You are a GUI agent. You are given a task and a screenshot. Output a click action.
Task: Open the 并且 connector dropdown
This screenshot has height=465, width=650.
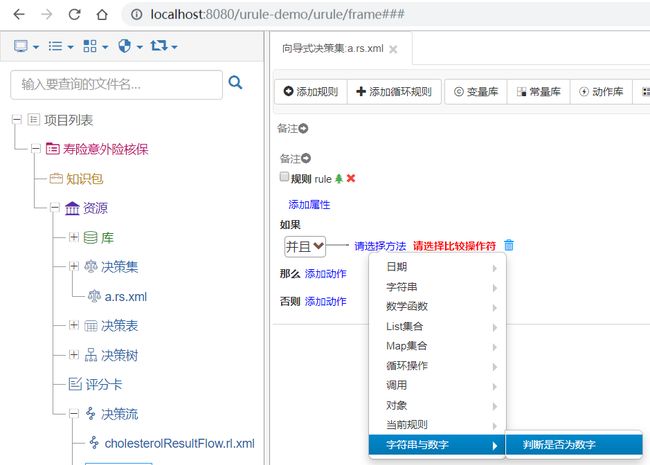305,247
